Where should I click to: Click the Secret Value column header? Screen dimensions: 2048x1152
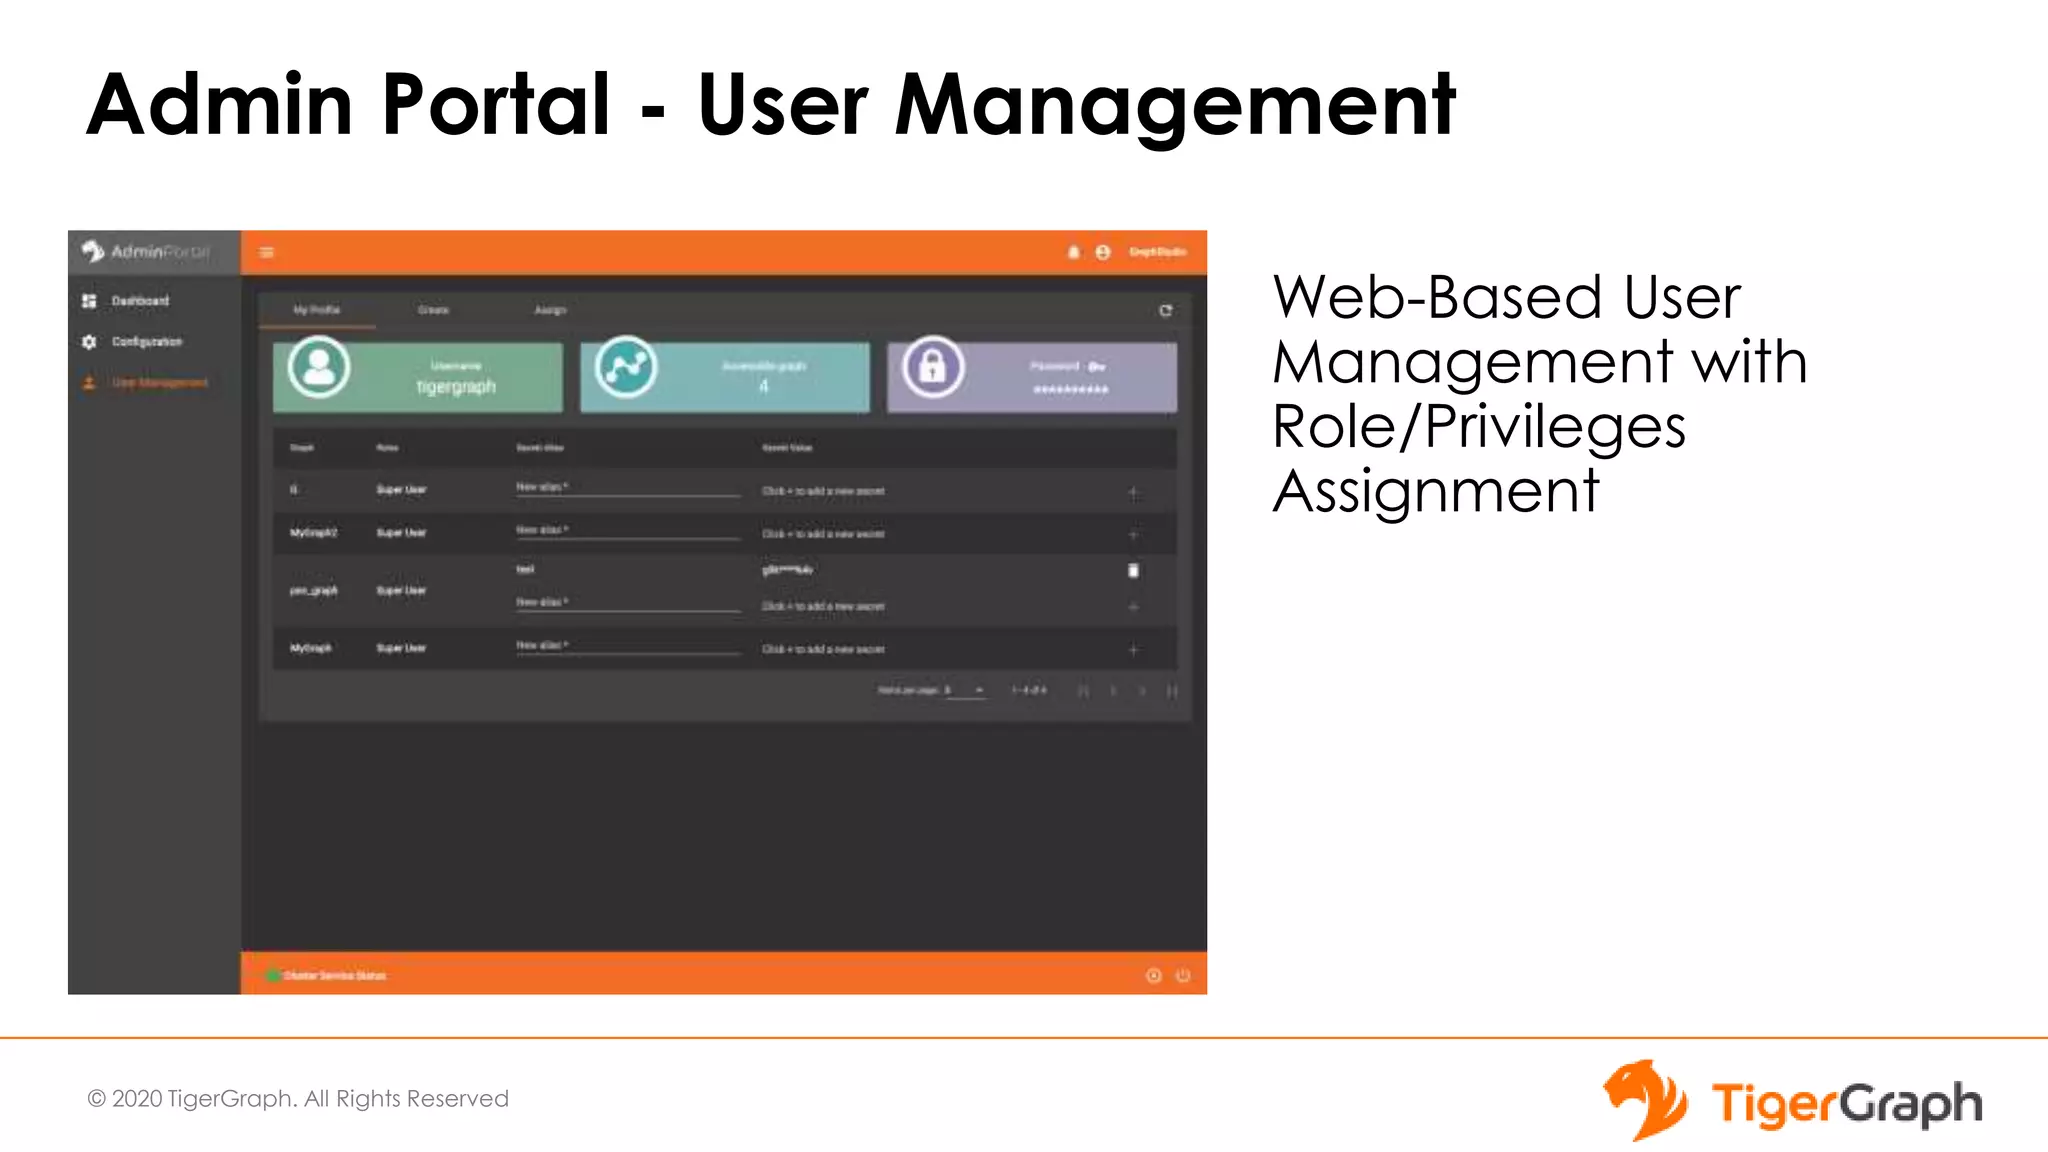[787, 448]
